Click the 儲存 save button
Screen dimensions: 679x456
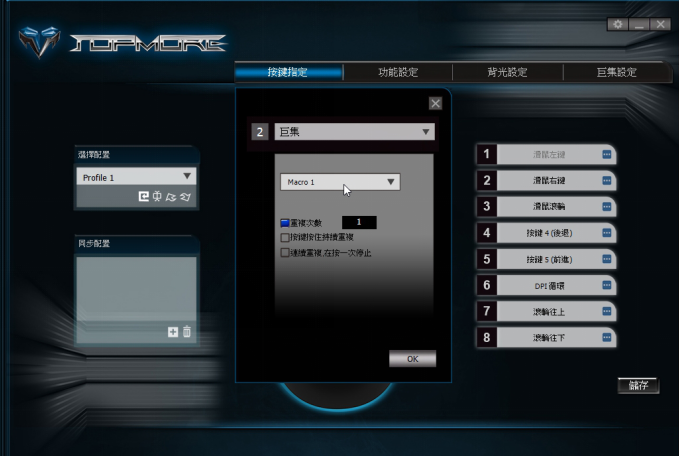point(638,386)
